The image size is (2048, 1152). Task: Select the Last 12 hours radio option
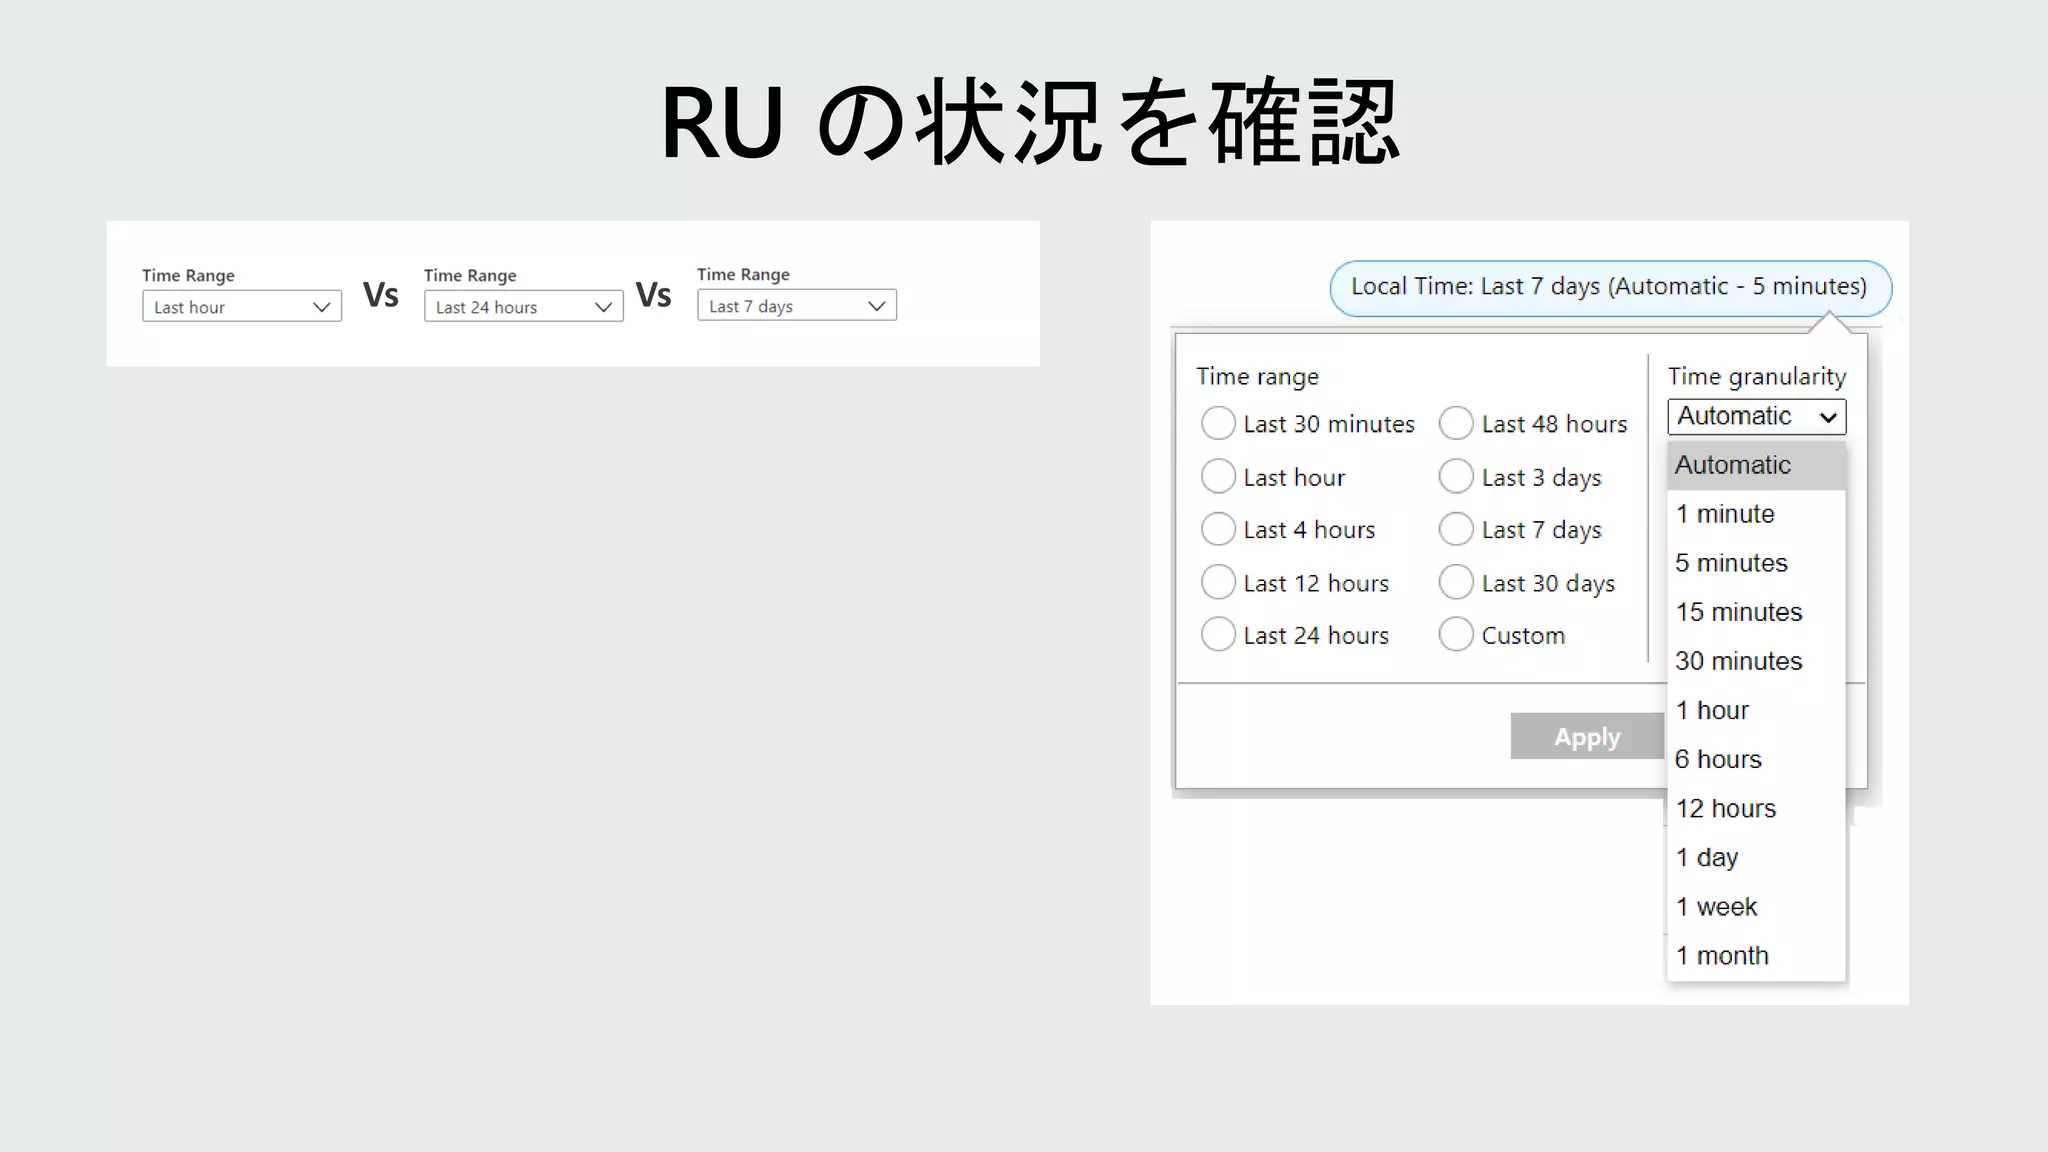point(1218,582)
